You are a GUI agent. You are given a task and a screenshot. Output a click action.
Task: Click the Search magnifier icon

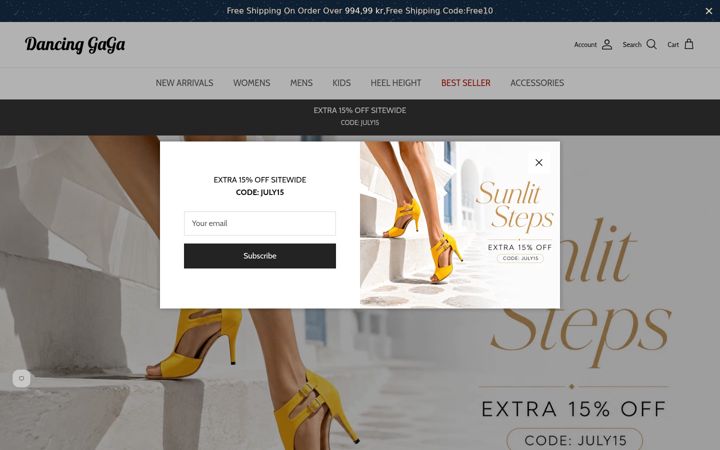pyautogui.click(x=652, y=45)
